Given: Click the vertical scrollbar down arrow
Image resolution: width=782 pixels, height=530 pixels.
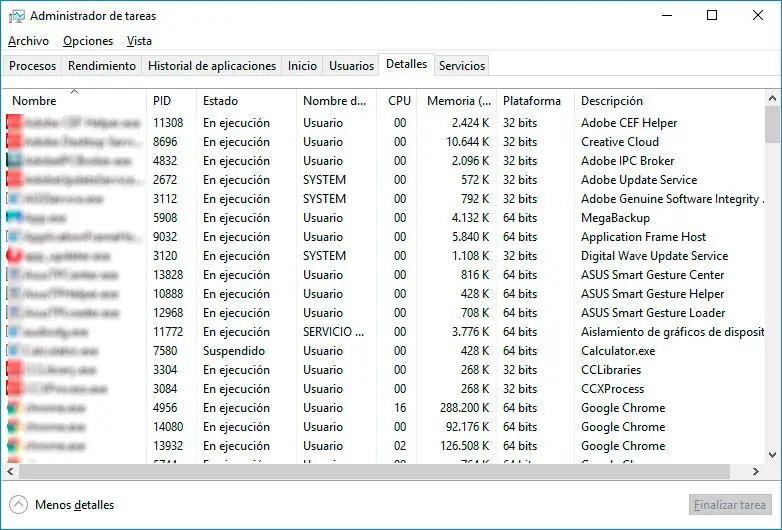Looking at the screenshot, I should (x=773, y=455).
